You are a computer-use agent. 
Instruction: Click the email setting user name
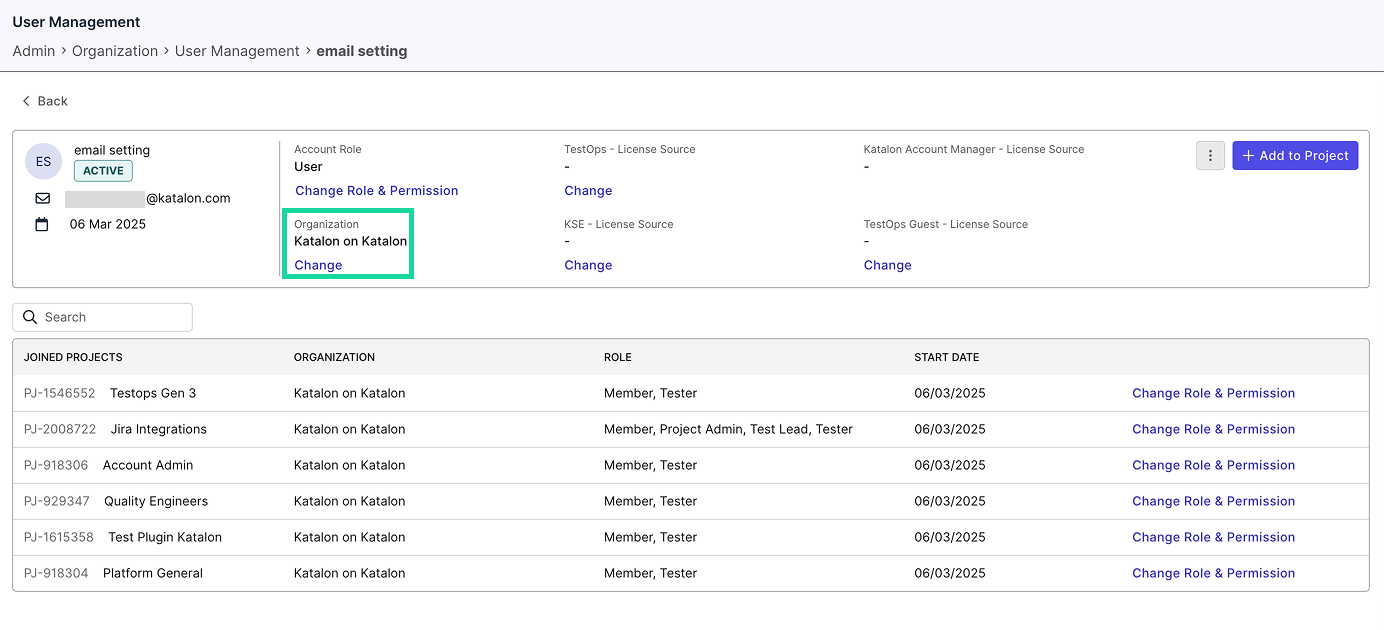click(112, 150)
